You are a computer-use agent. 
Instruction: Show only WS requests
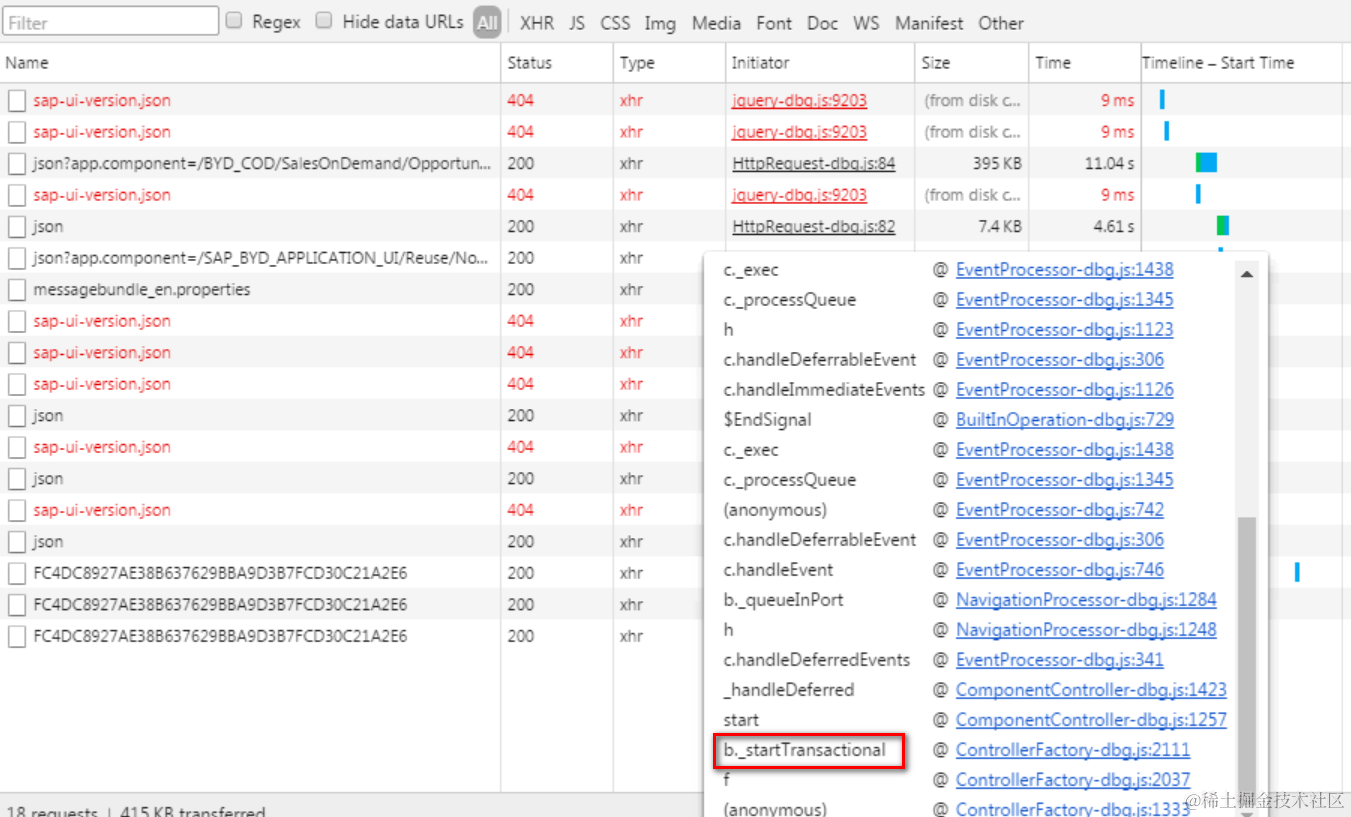click(867, 23)
